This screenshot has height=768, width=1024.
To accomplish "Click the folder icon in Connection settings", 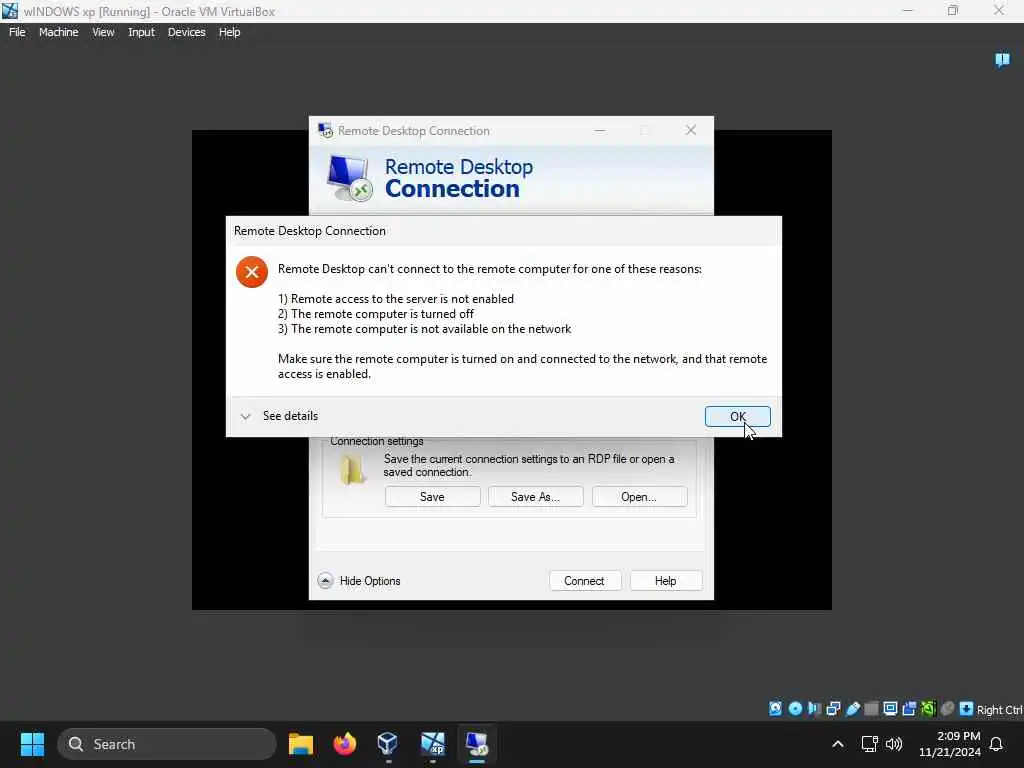I will [353, 469].
